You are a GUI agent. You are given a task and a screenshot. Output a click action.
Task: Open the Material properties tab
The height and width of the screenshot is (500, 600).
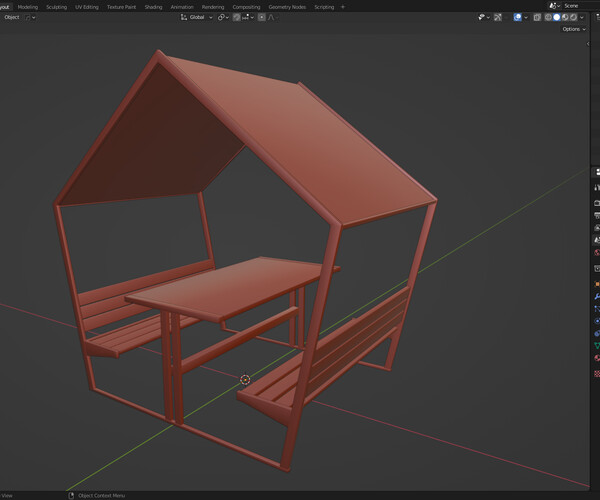[597, 358]
